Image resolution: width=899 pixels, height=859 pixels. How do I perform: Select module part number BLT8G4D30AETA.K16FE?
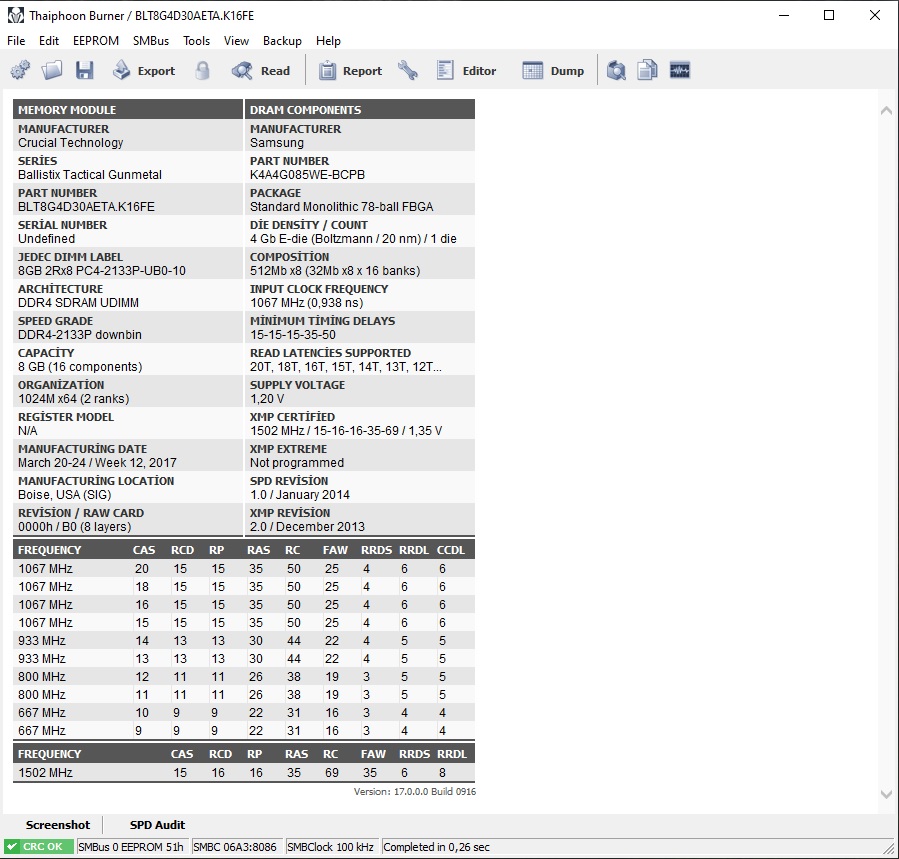click(86, 207)
